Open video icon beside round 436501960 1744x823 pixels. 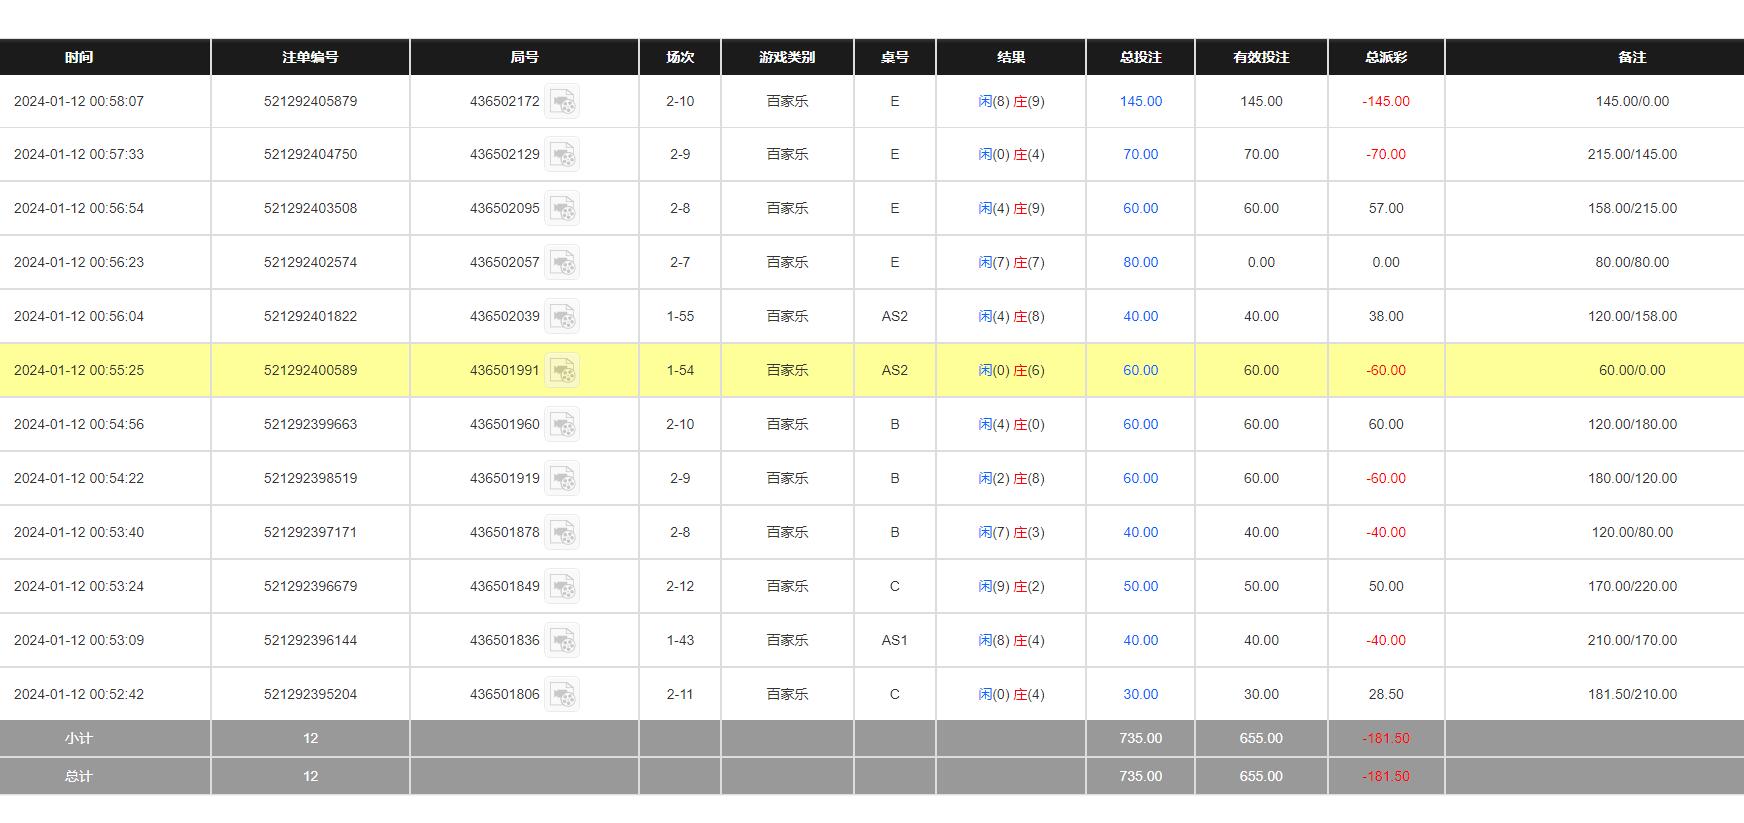[562, 425]
